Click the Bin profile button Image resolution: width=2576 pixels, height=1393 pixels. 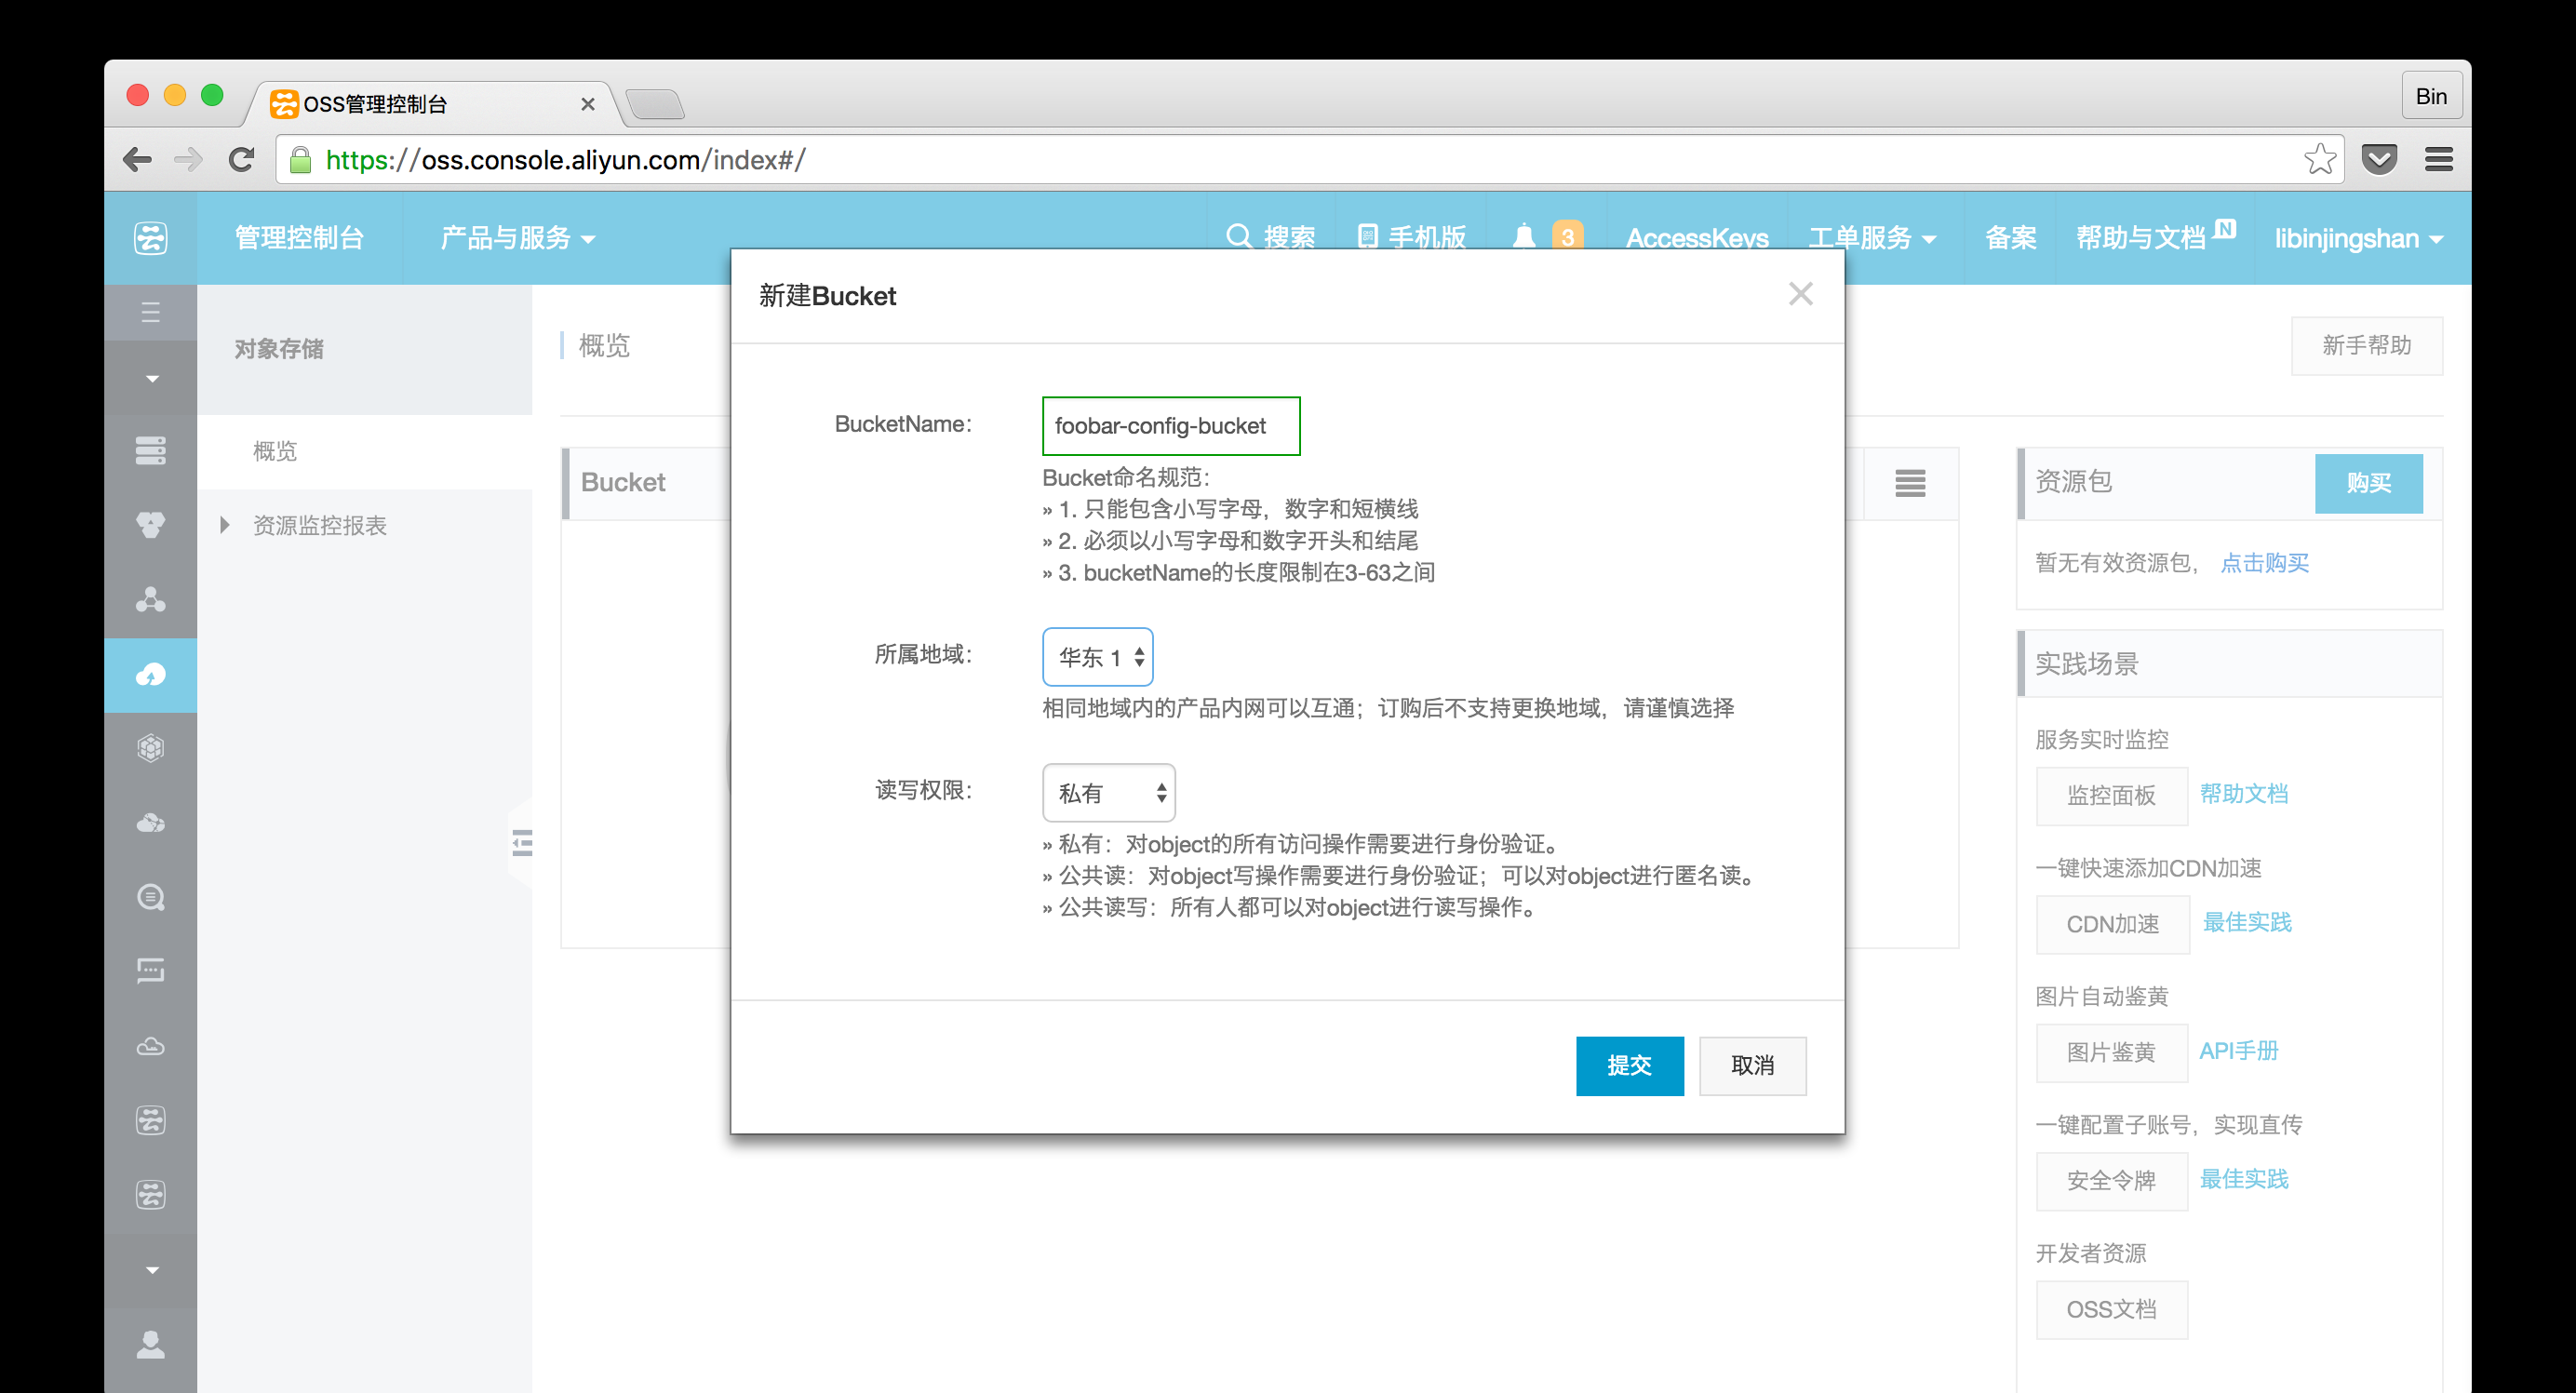point(2431,96)
